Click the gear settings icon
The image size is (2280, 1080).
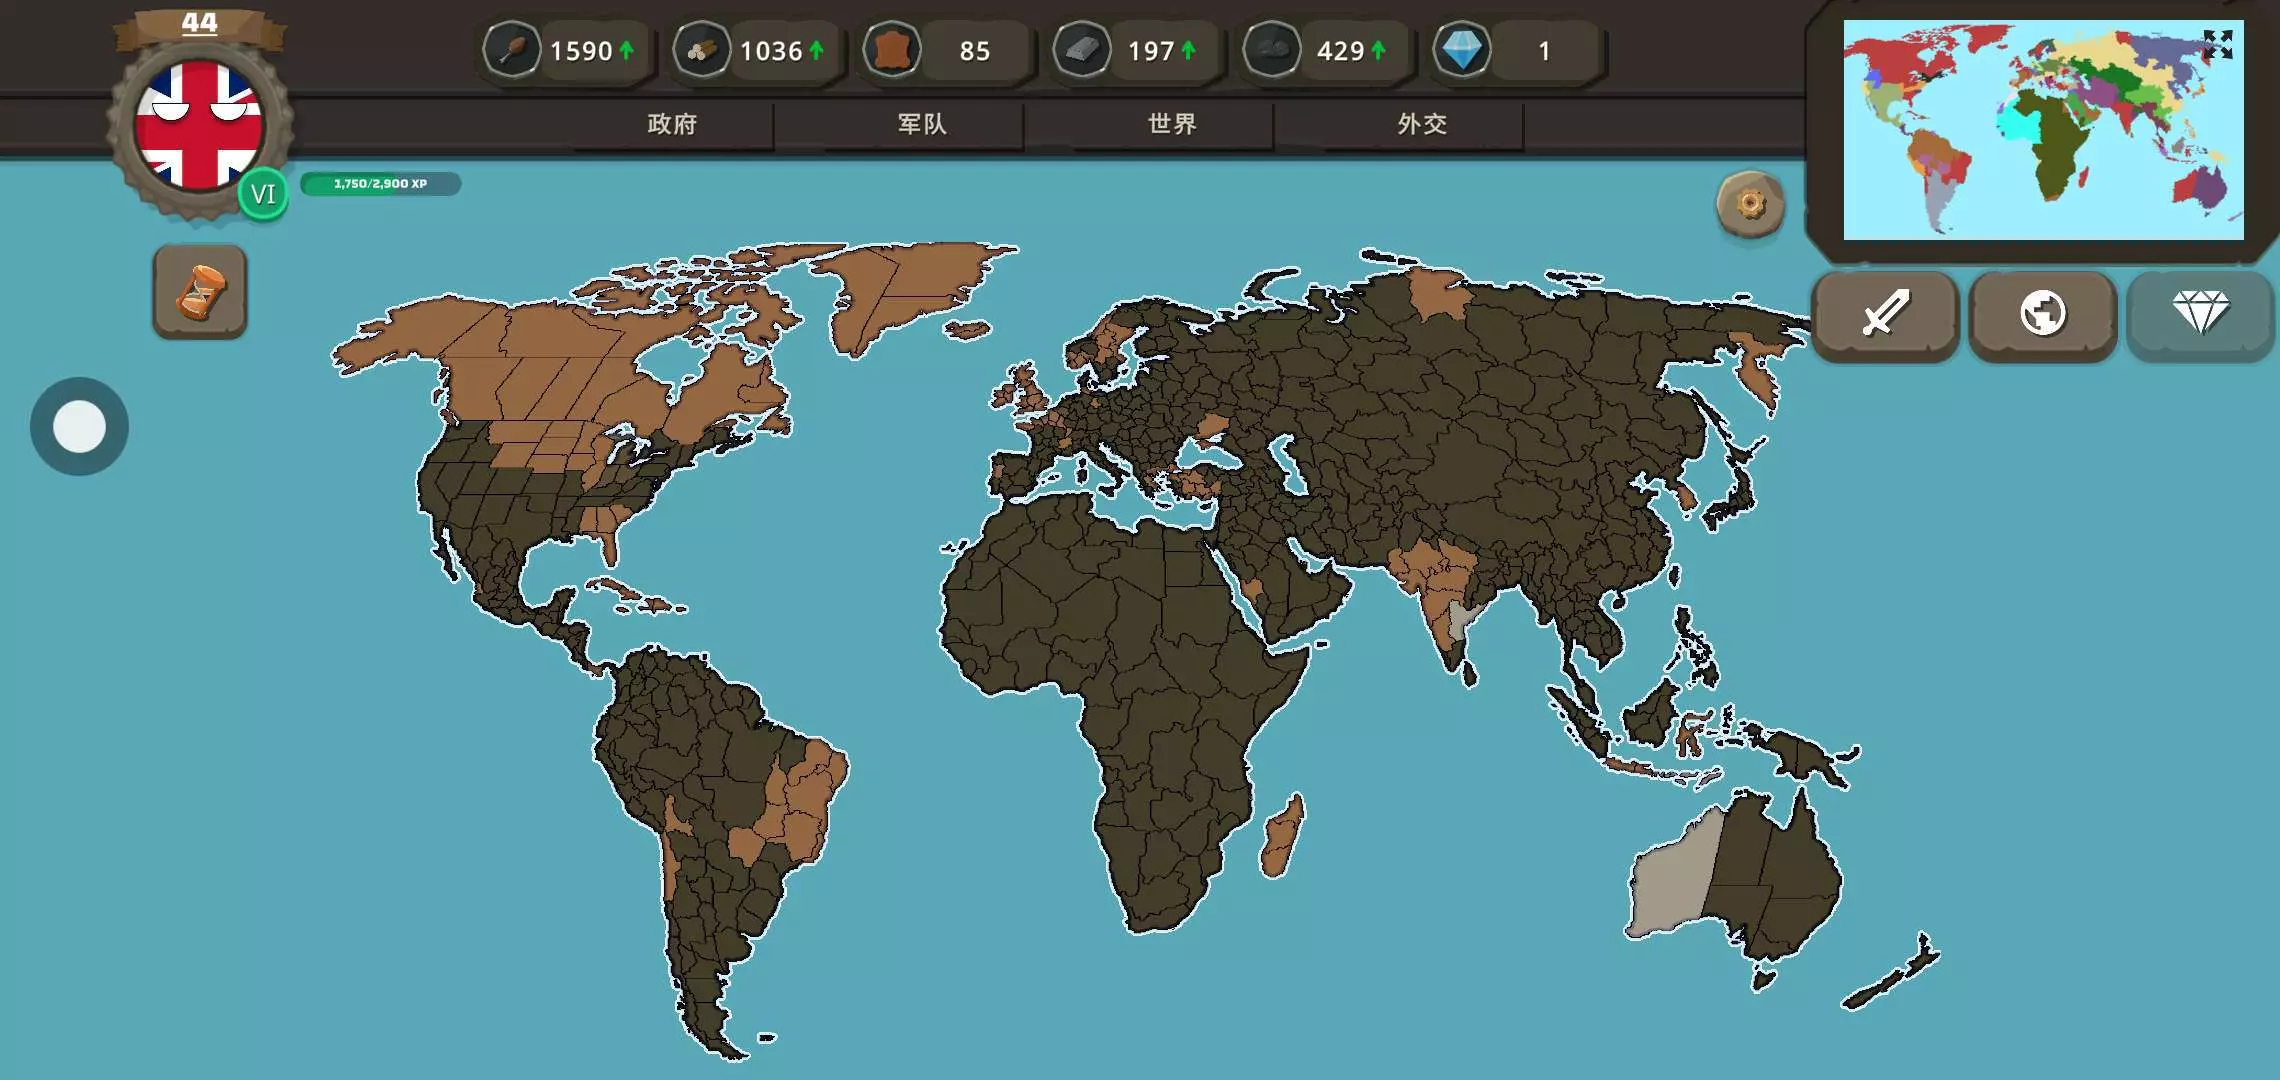pyautogui.click(x=1750, y=205)
